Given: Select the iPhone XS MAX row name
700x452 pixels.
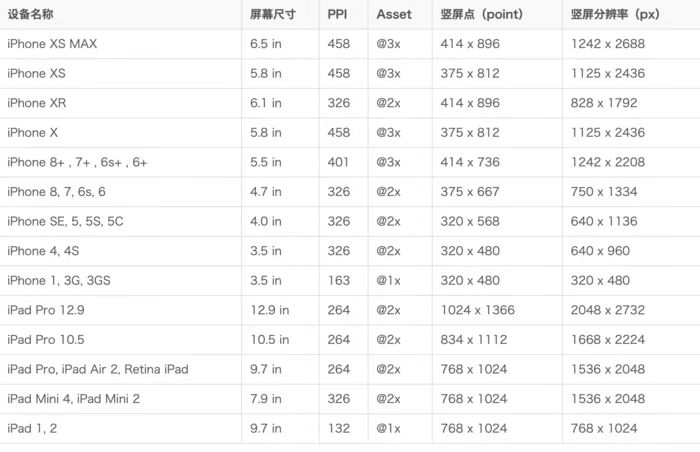Looking at the screenshot, I should coord(52,44).
